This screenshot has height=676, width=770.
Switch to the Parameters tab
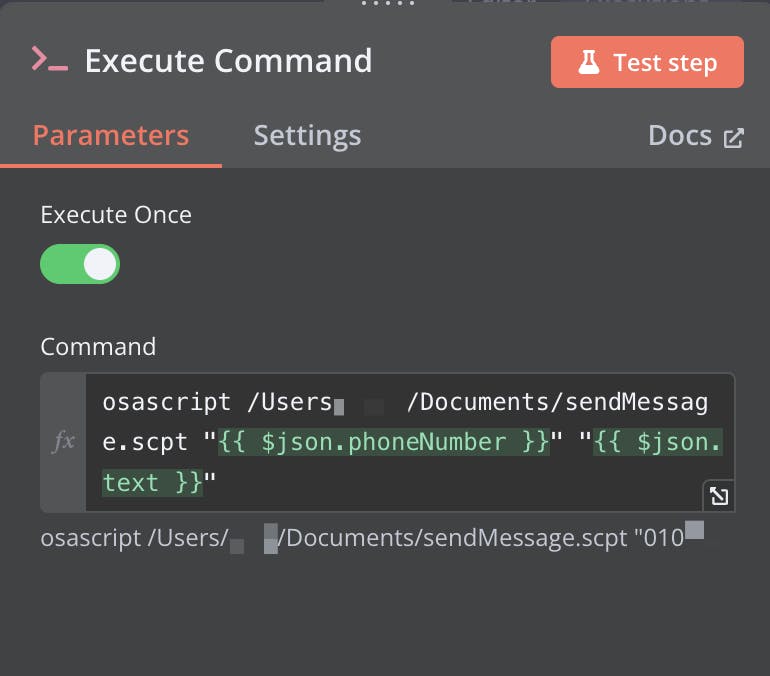111,136
